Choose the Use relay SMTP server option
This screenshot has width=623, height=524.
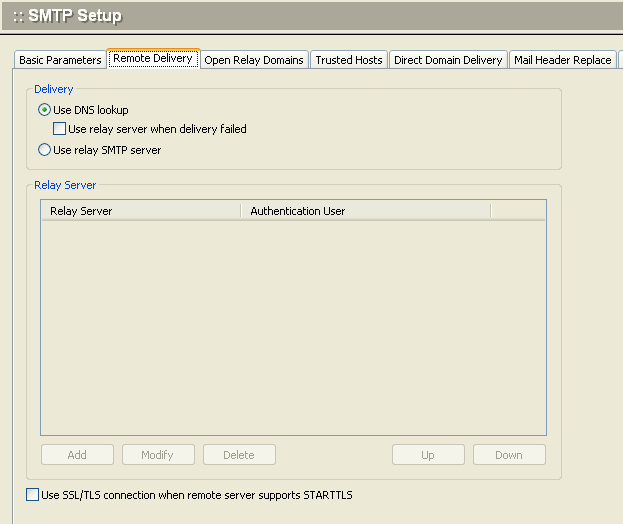tap(44, 150)
